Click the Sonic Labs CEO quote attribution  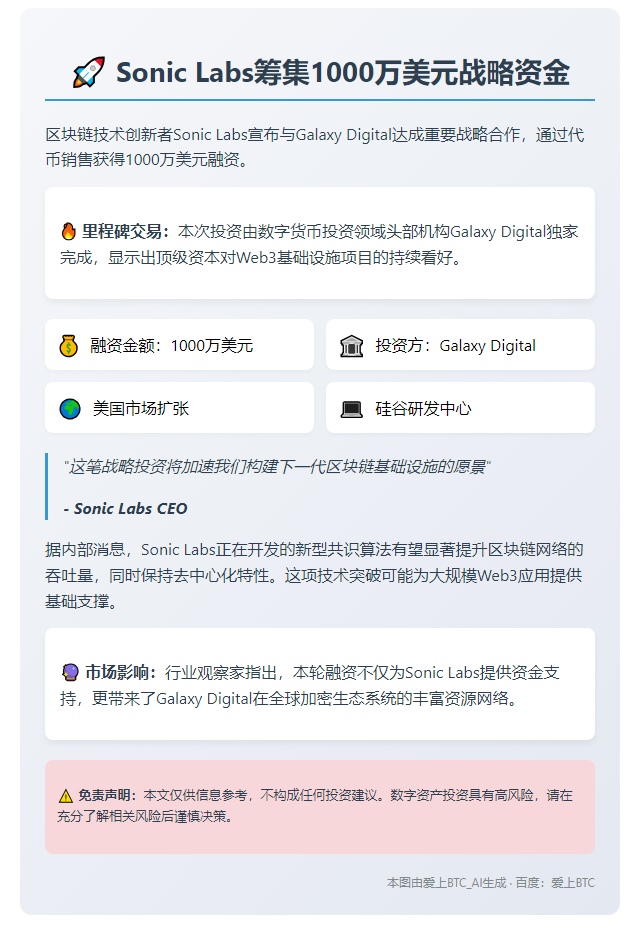tap(125, 509)
